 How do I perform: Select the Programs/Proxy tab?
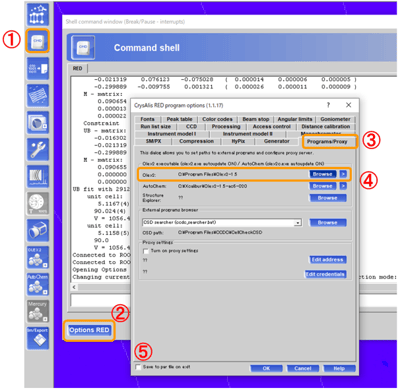[x=327, y=142]
